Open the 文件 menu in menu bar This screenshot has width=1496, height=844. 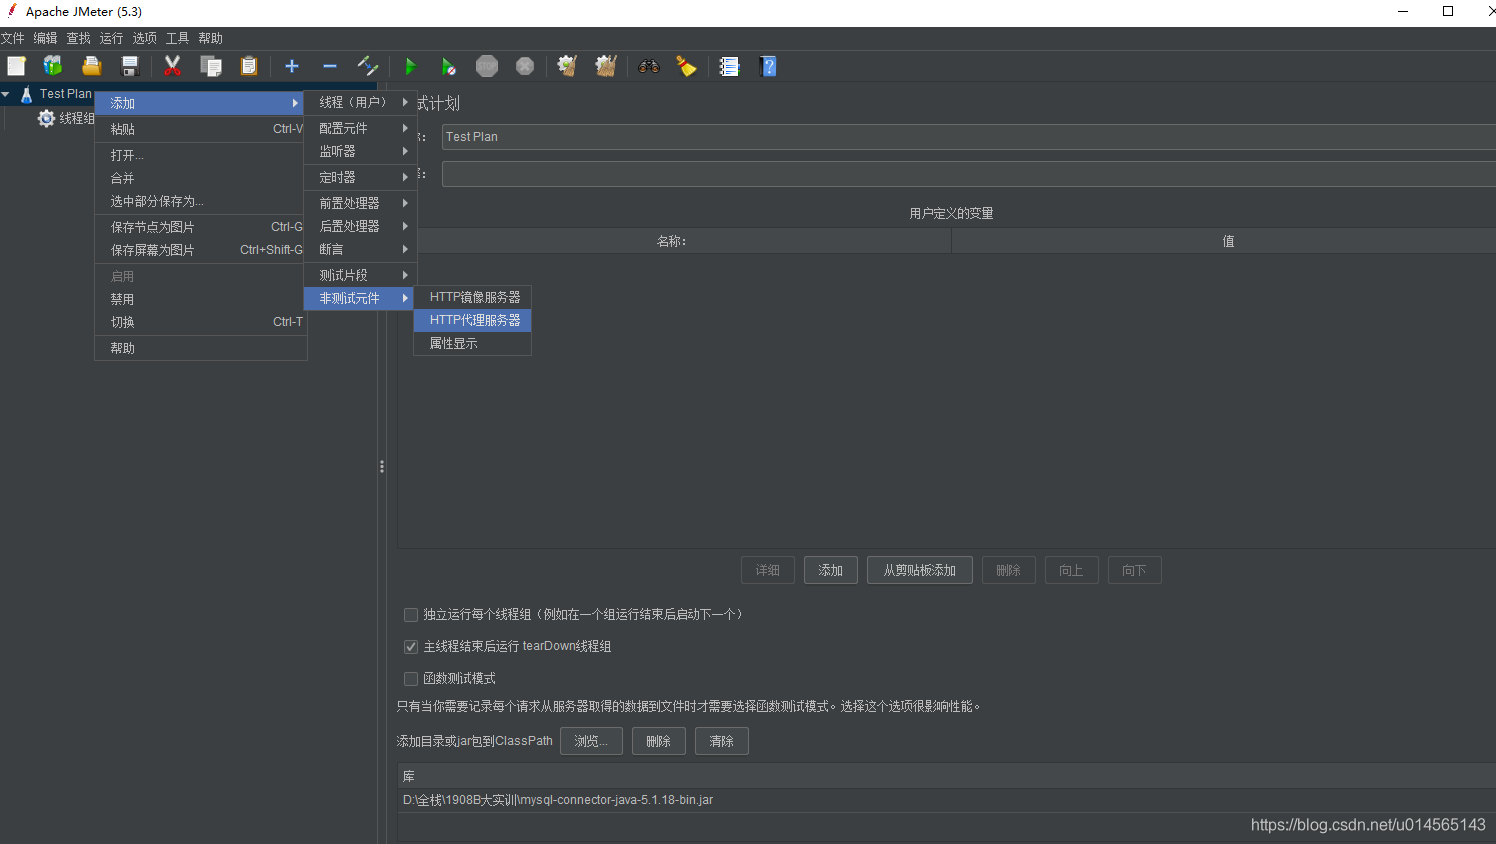pos(13,38)
